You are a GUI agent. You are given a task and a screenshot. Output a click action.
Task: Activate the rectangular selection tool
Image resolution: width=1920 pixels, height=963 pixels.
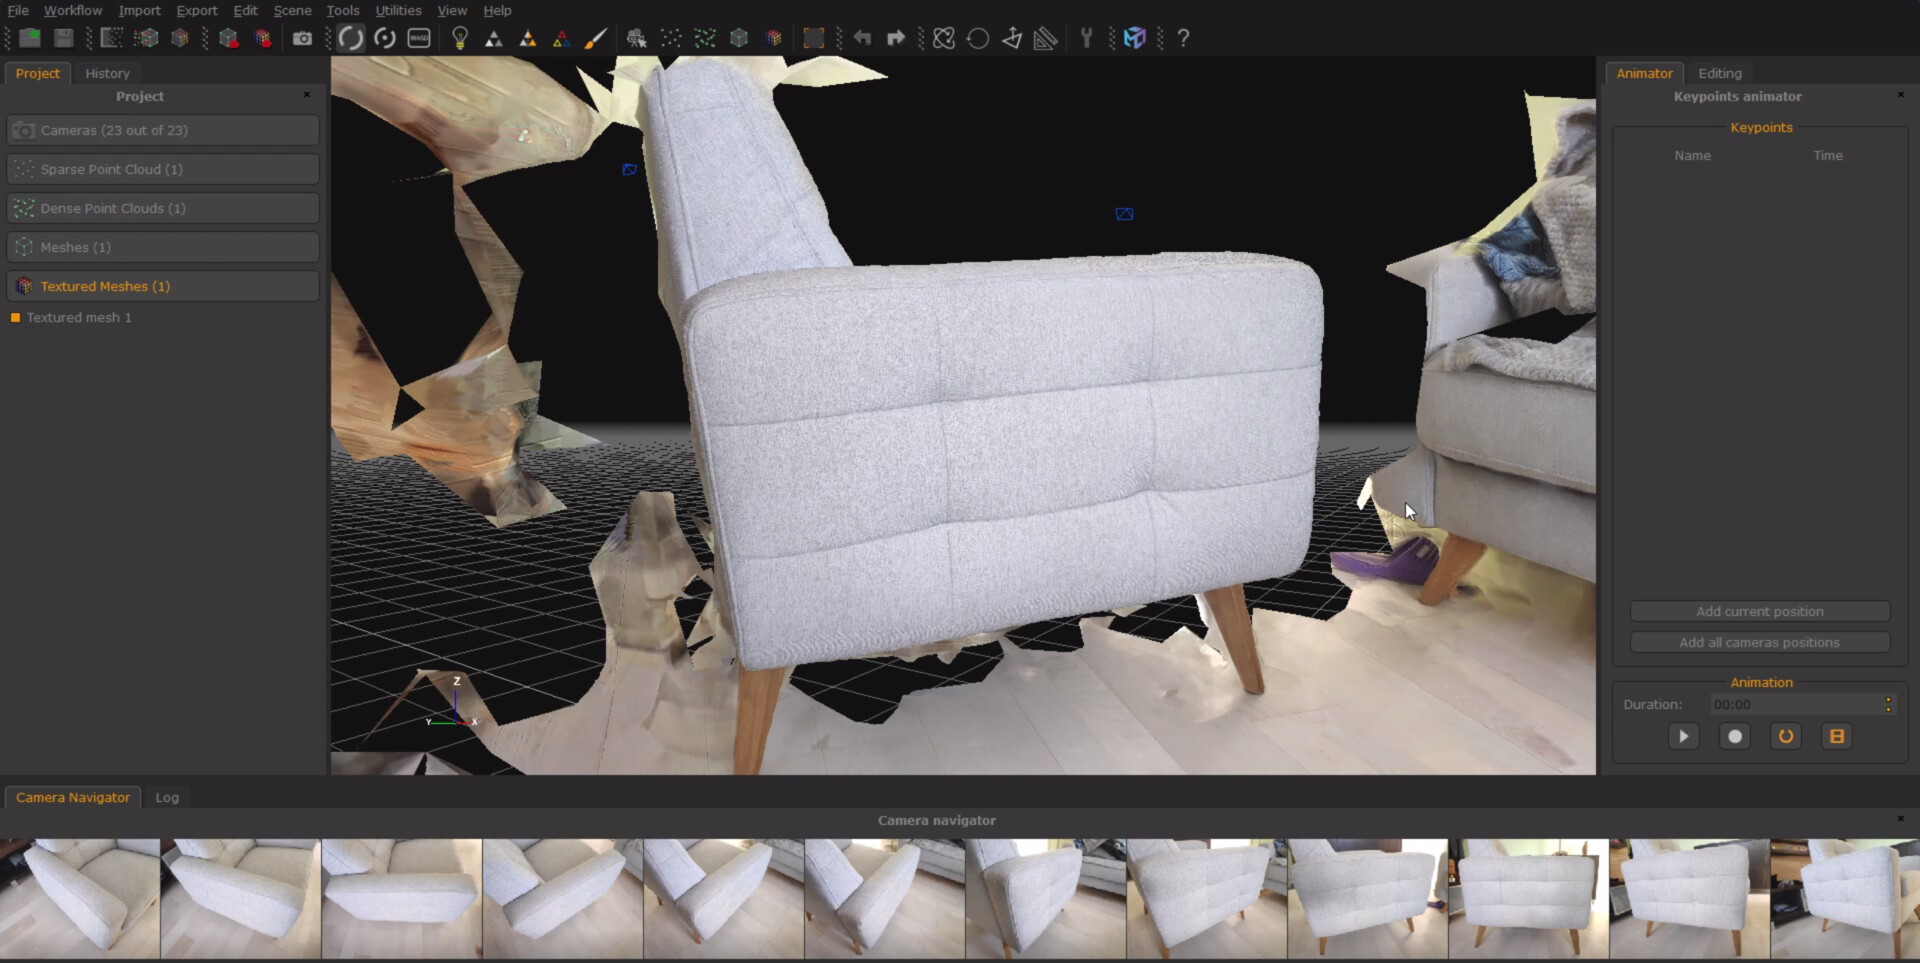click(x=815, y=38)
